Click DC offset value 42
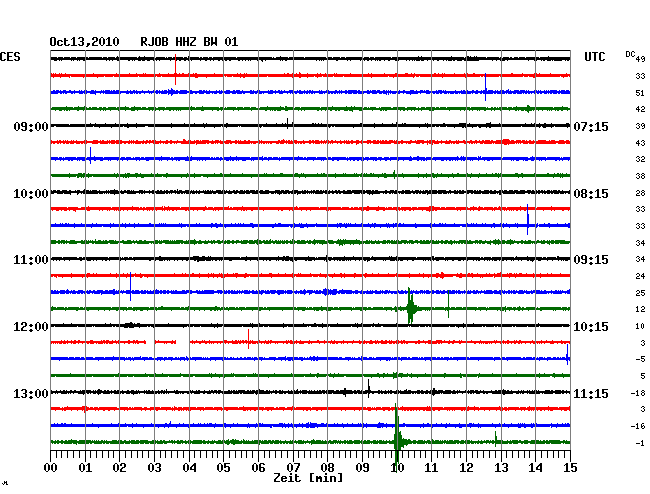The image size is (650, 494). click(640, 109)
